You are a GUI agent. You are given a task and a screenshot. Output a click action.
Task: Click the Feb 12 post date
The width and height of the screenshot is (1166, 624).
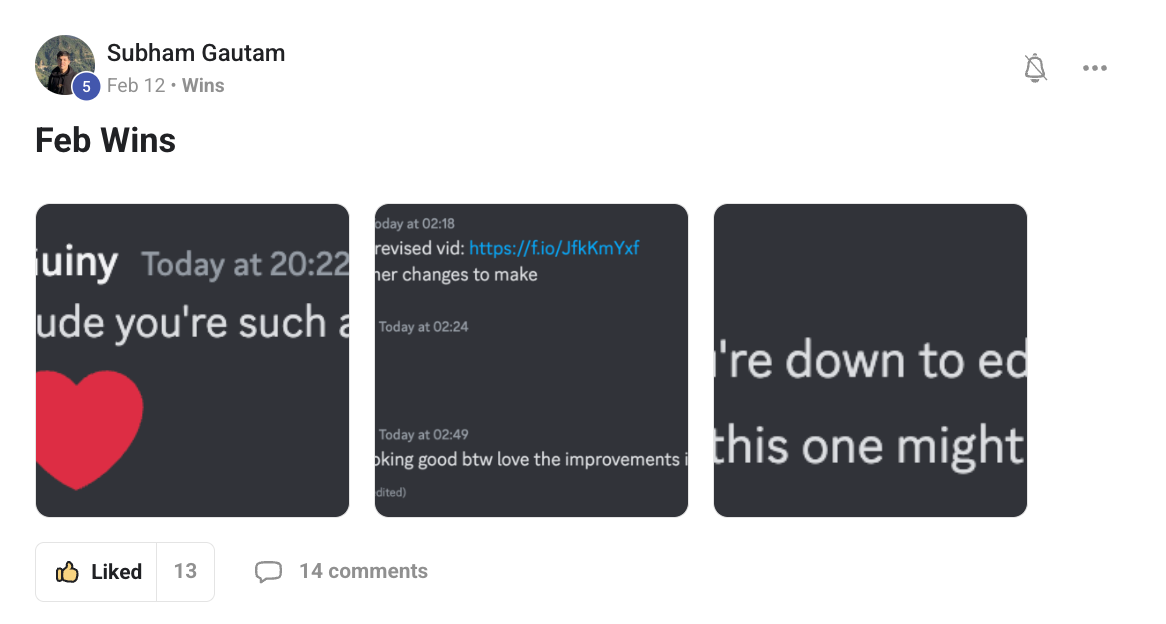(x=135, y=86)
